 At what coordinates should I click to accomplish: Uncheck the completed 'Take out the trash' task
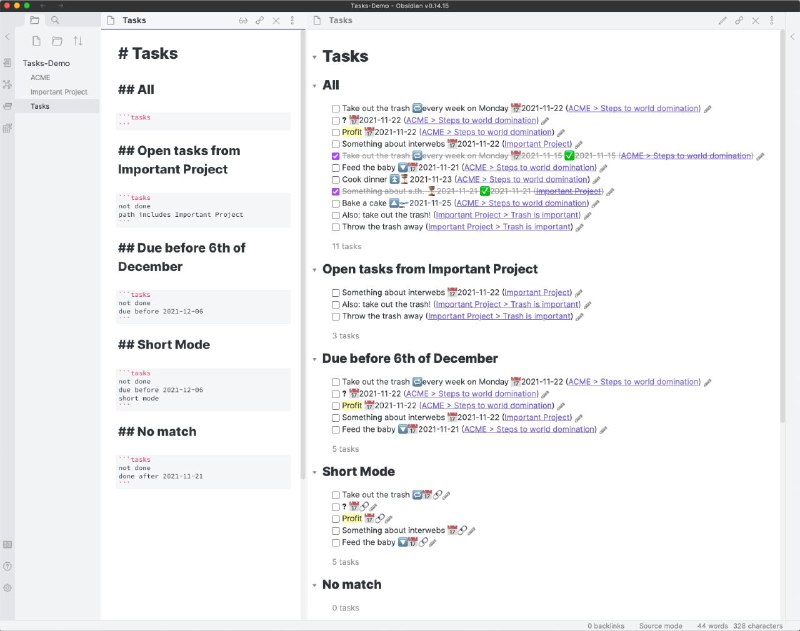pos(335,155)
